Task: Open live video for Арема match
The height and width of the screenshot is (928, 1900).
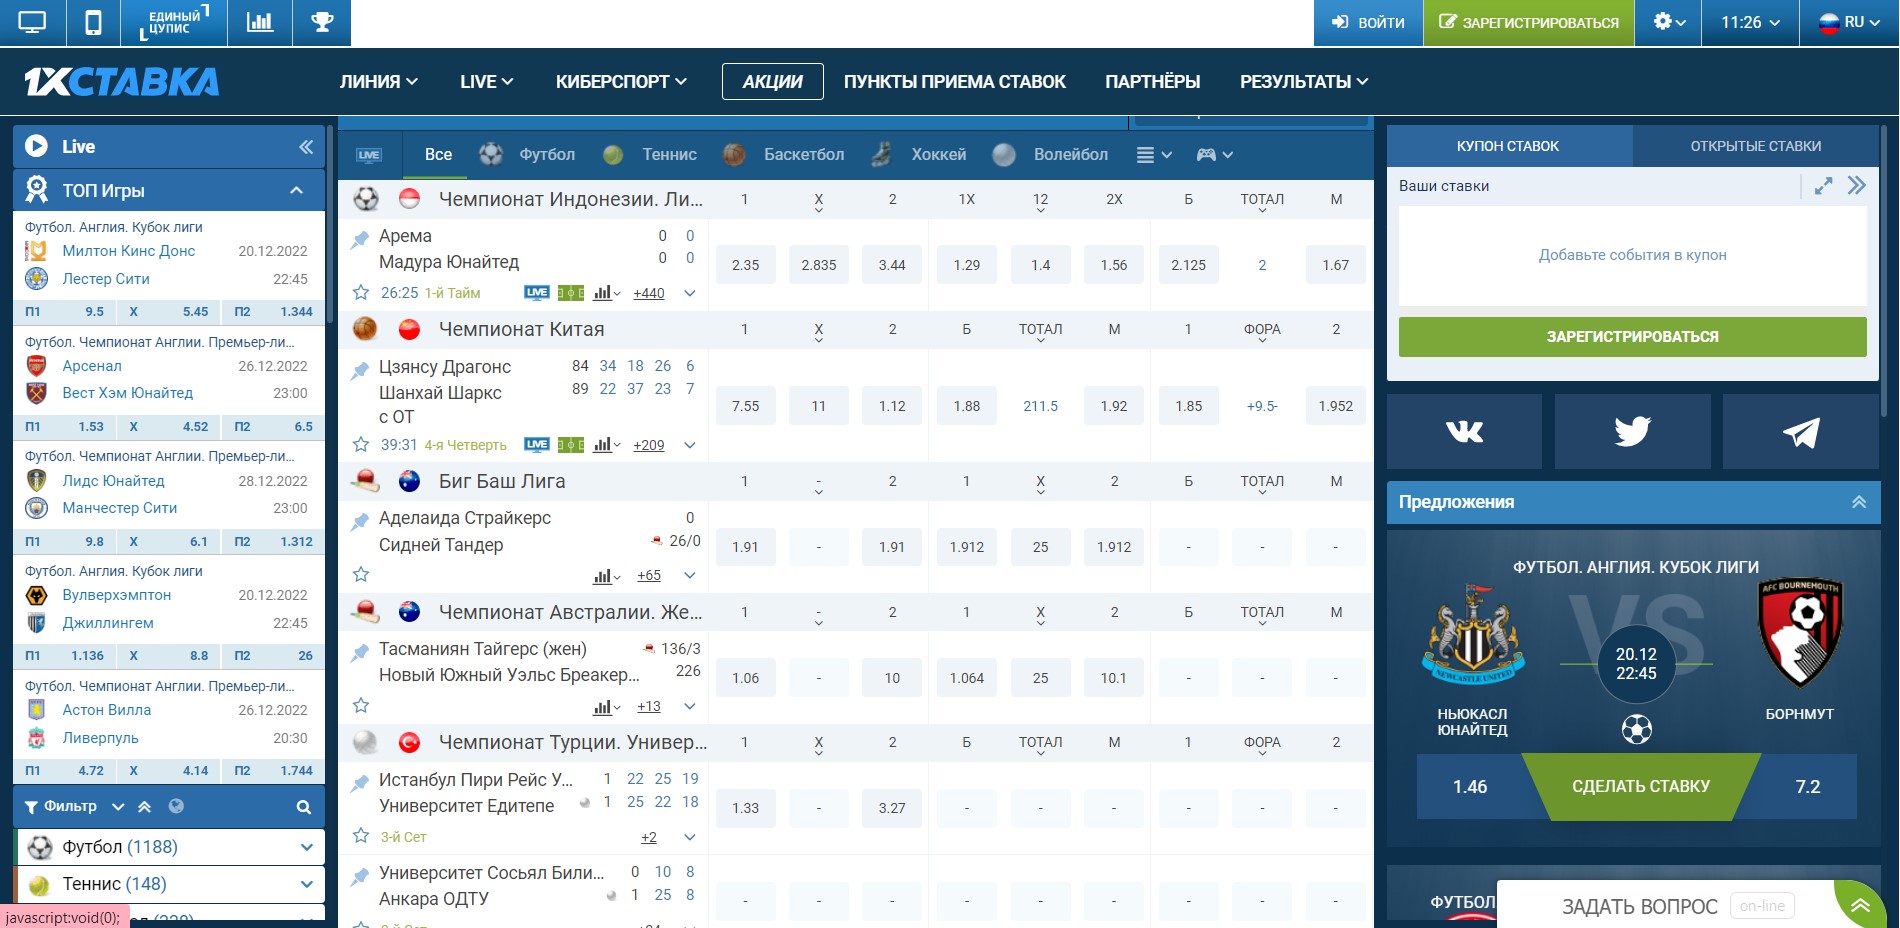Action: [x=537, y=293]
